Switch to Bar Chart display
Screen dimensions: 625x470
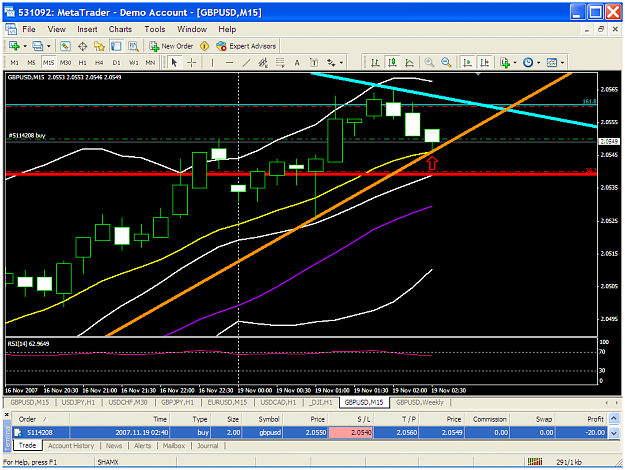click(375, 63)
